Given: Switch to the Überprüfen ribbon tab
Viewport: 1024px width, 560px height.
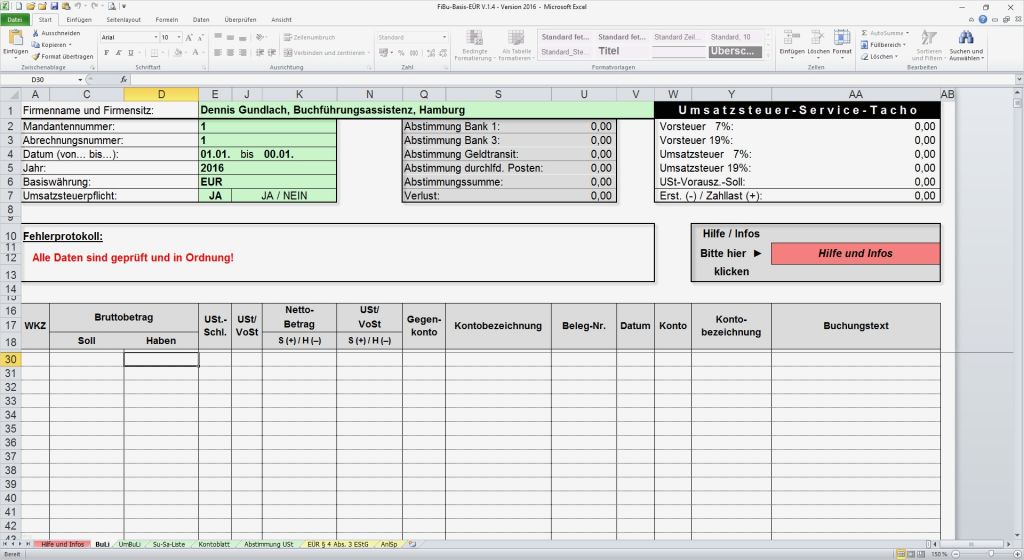Looking at the screenshot, I should [x=240, y=20].
